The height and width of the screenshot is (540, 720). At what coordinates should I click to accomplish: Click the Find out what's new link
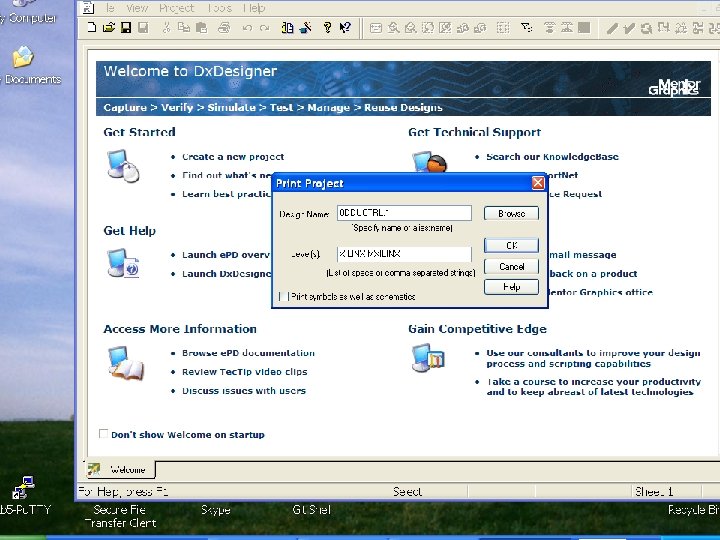pyautogui.click(x=227, y=175)
